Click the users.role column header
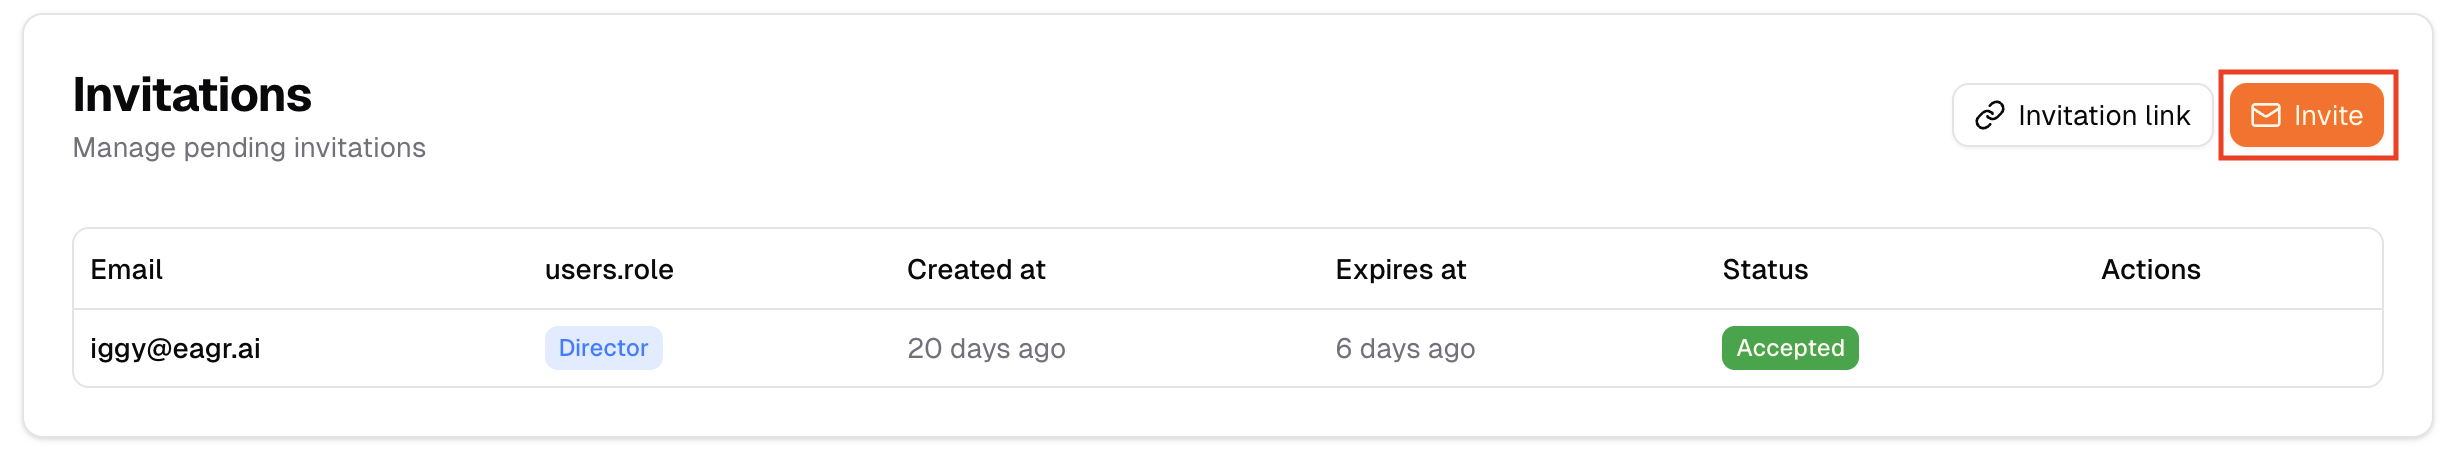The width and height of the screenshot is (2460, 462). [x=609, y=270]
